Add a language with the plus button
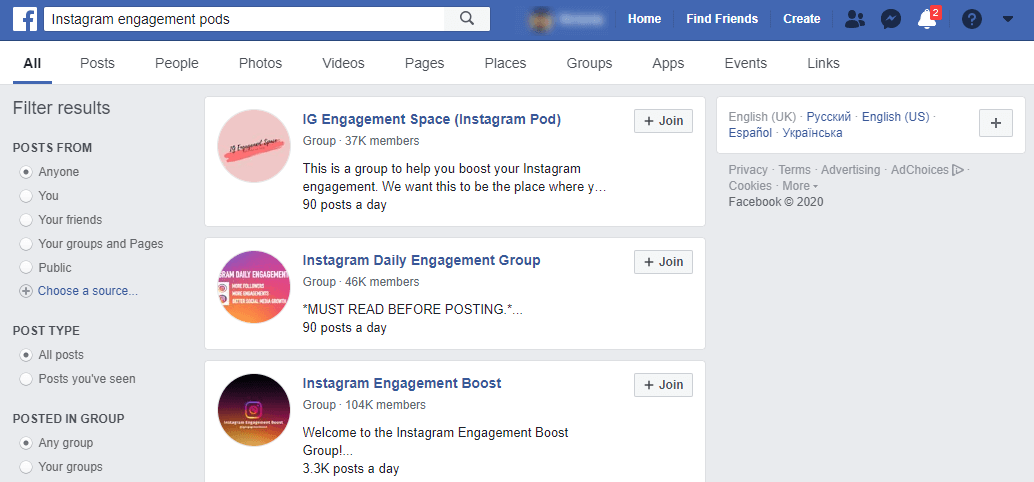The width and height of the screenshot is (1034, 482). (996, 123)
